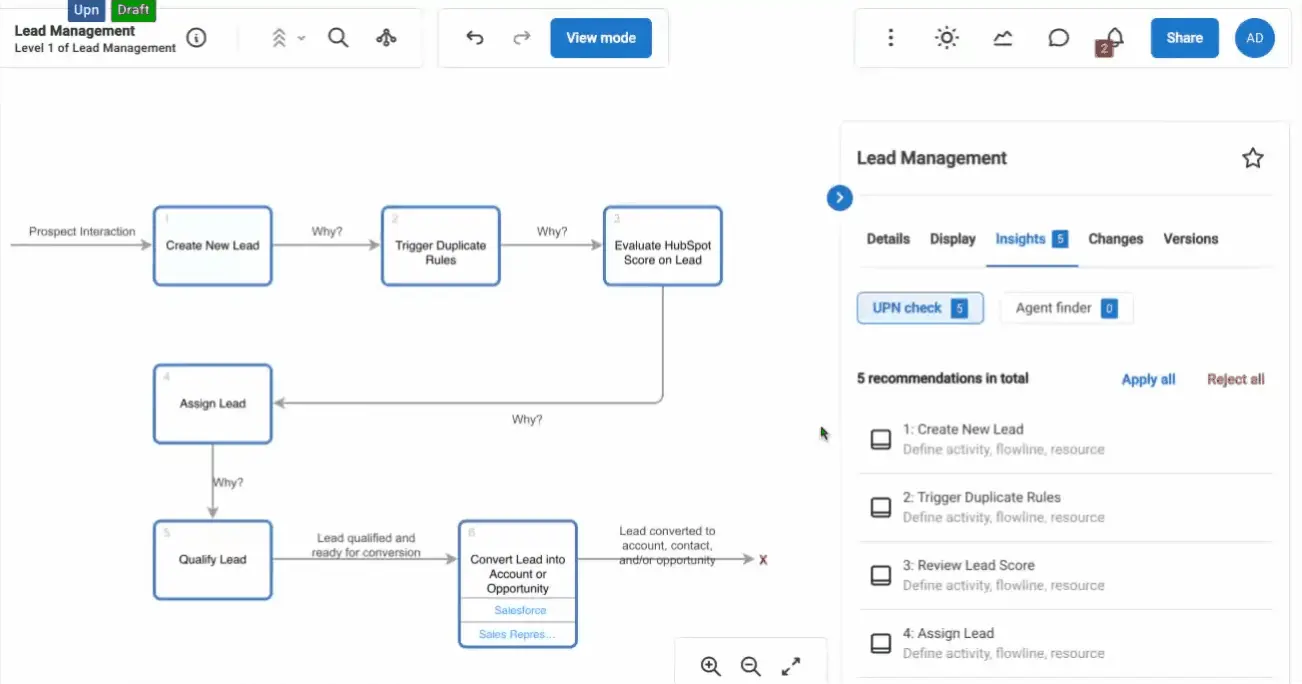
Task: Open recommendation 2: Trigger Duplicate Rules
Action: click(1066, 507)
